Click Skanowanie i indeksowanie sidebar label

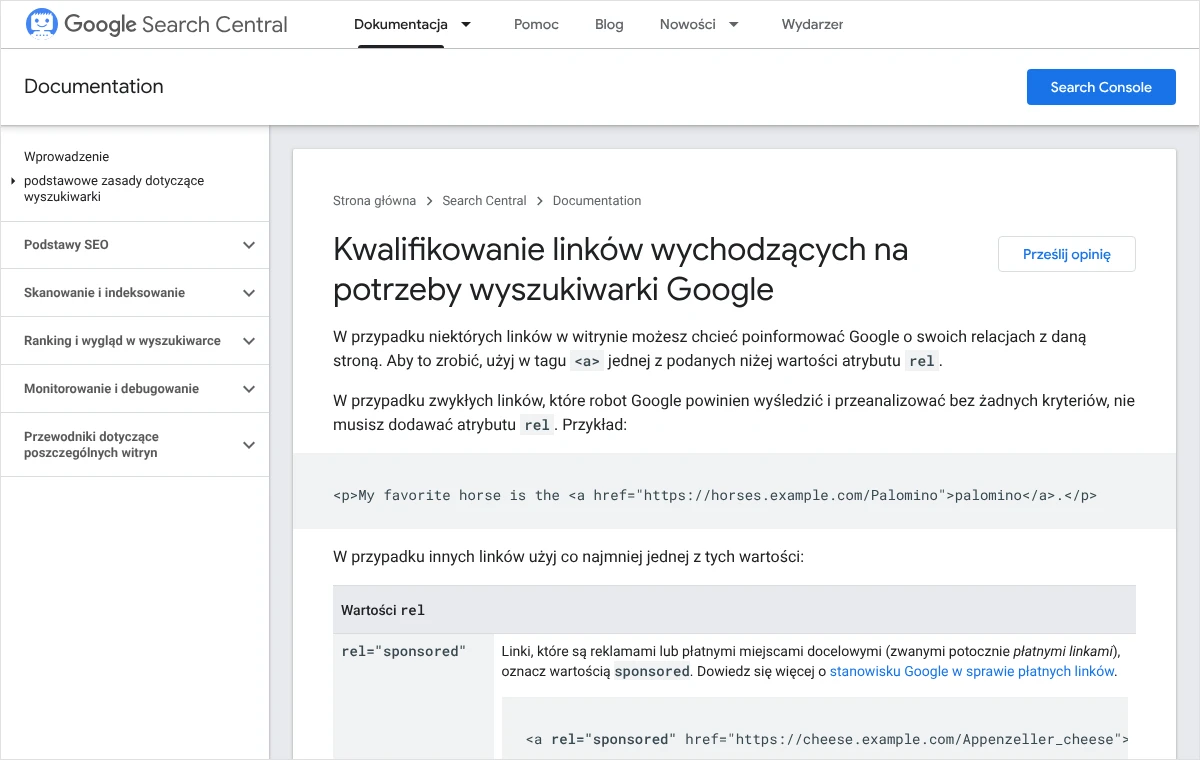pos(104,293)
